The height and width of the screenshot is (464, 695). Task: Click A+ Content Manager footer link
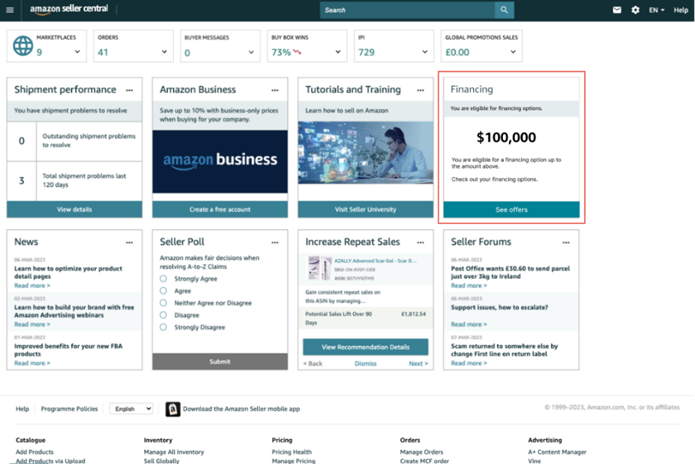click(557, 452)
